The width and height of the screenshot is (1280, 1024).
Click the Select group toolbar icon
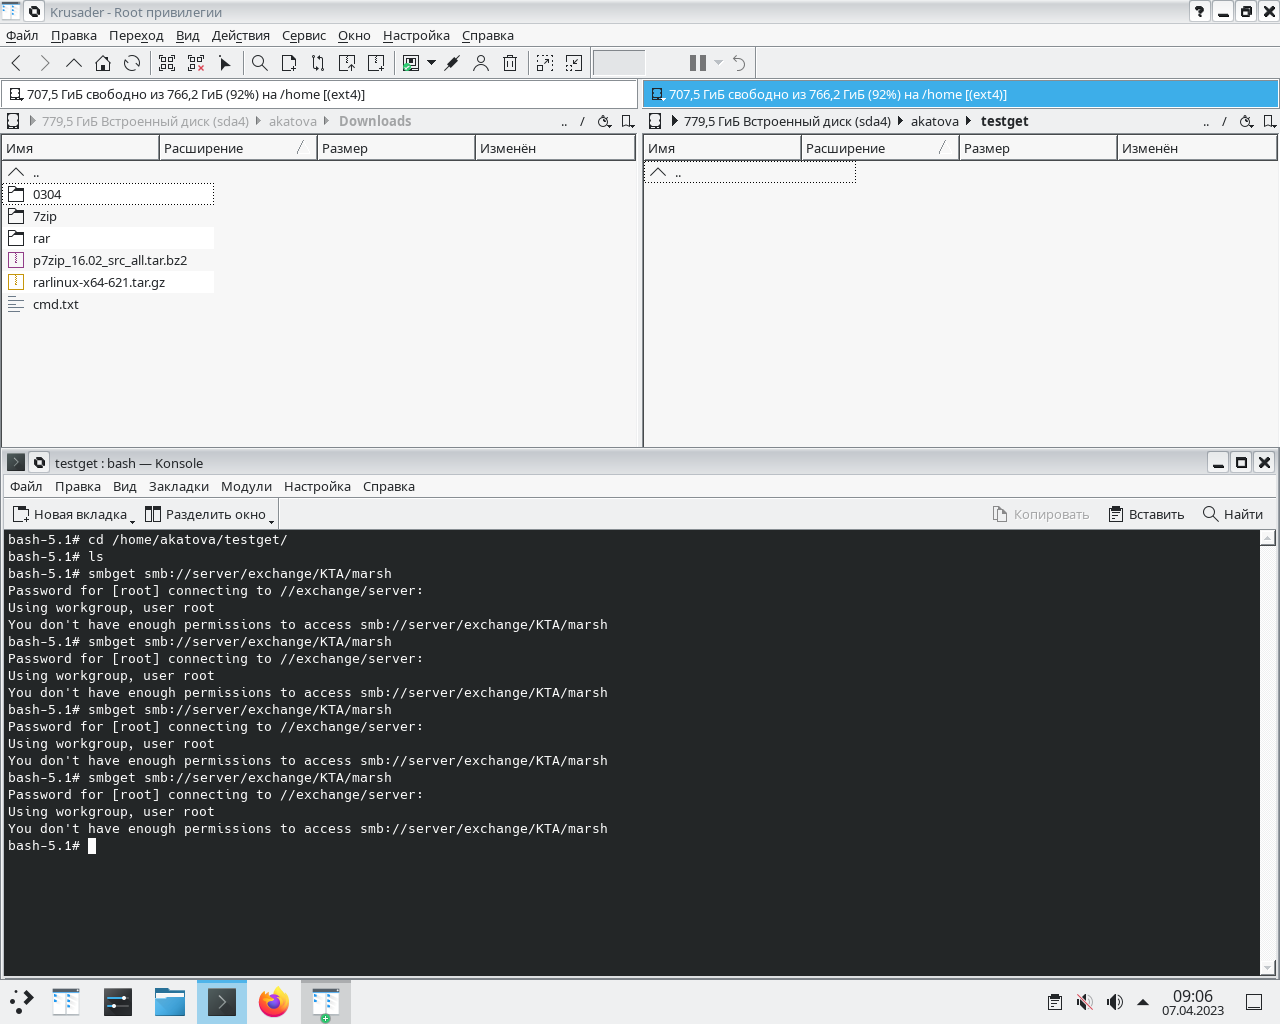point(167,63)
